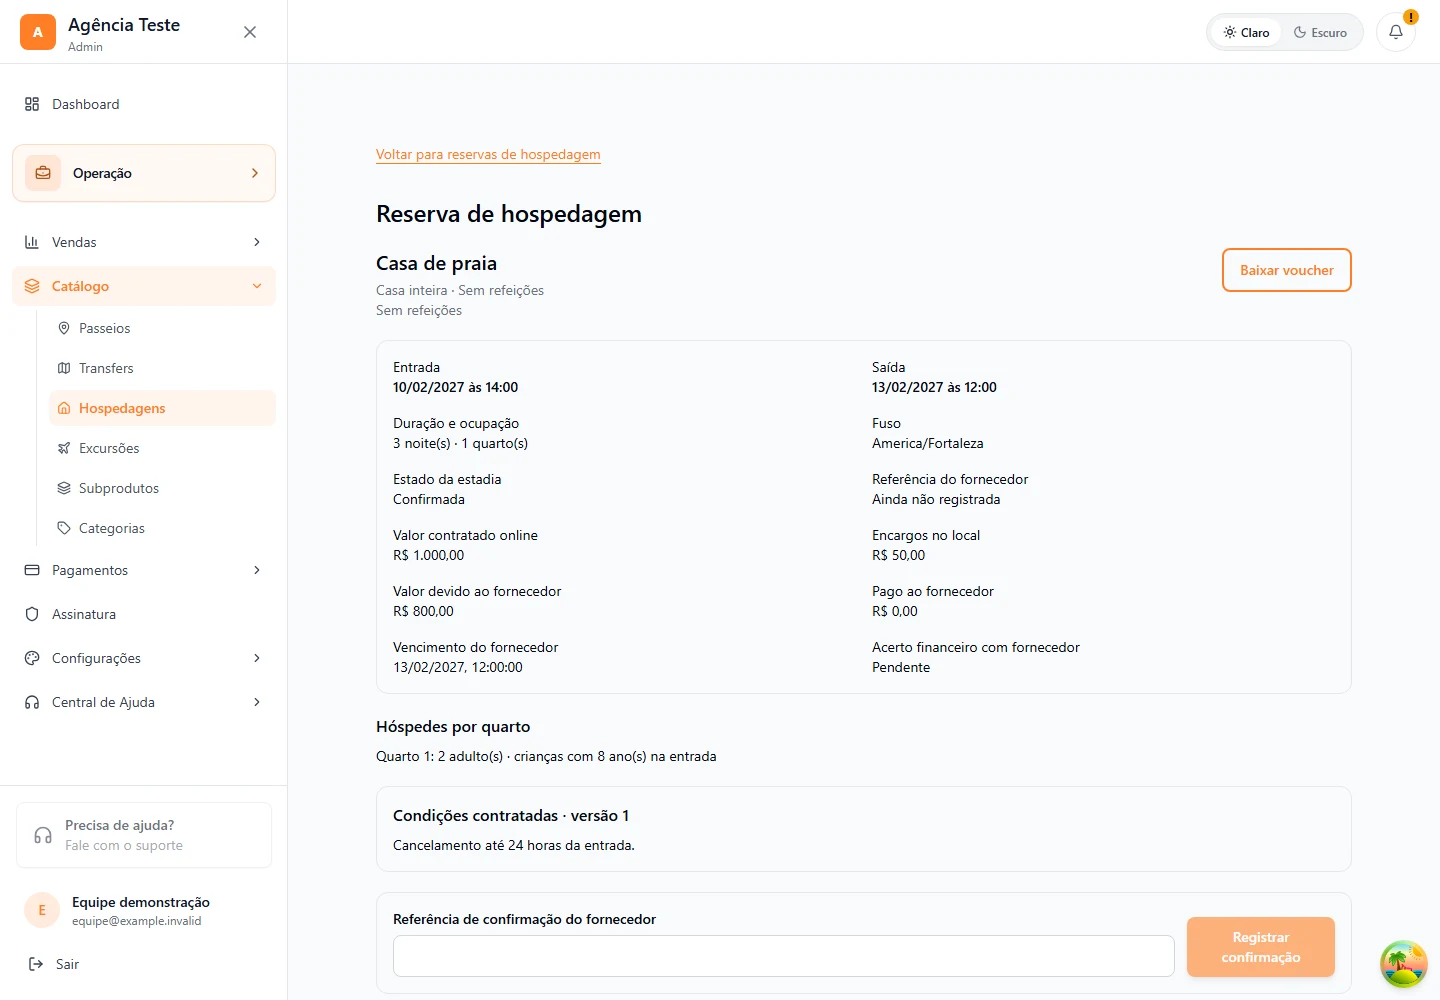Open the Transfers menu item
Viewport: 1440px width, 1000px height.
coord(162,368)
